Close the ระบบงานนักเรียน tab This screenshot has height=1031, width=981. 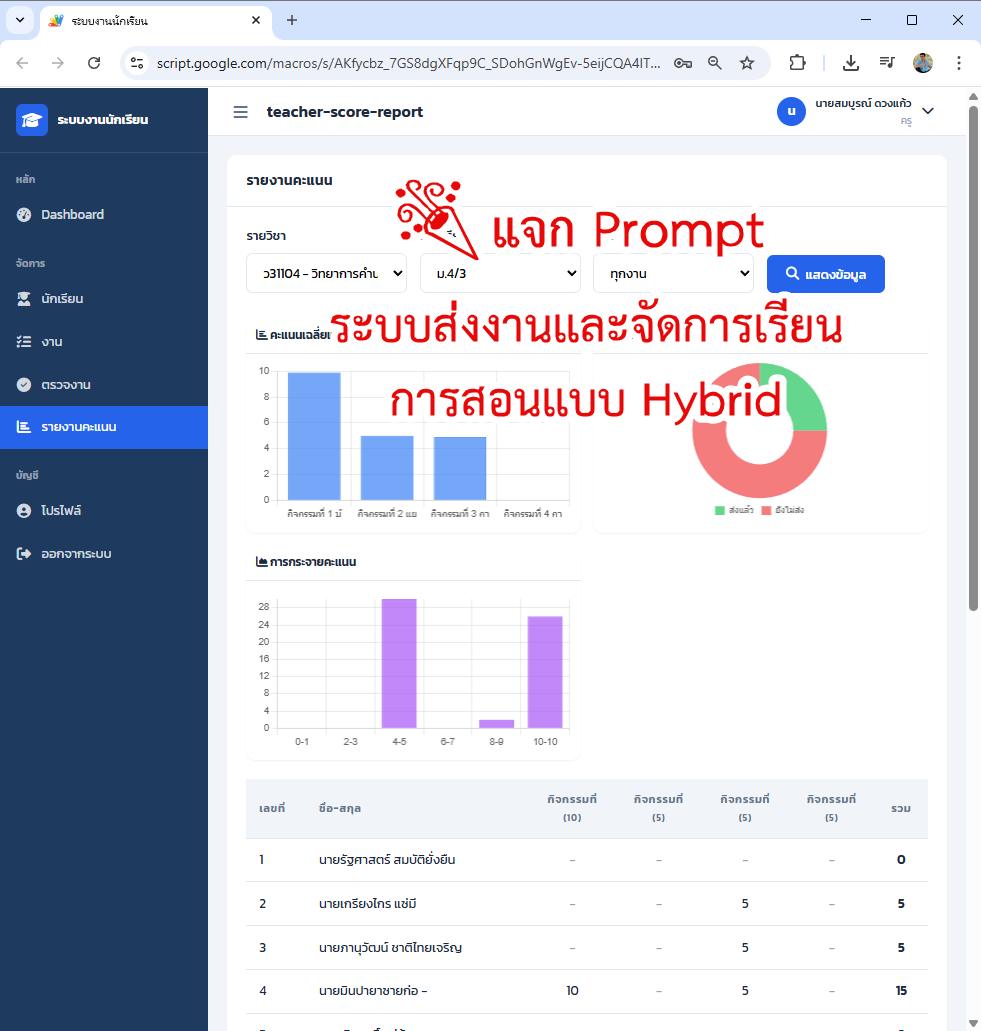pyautogui.click(x=256, y=20)
